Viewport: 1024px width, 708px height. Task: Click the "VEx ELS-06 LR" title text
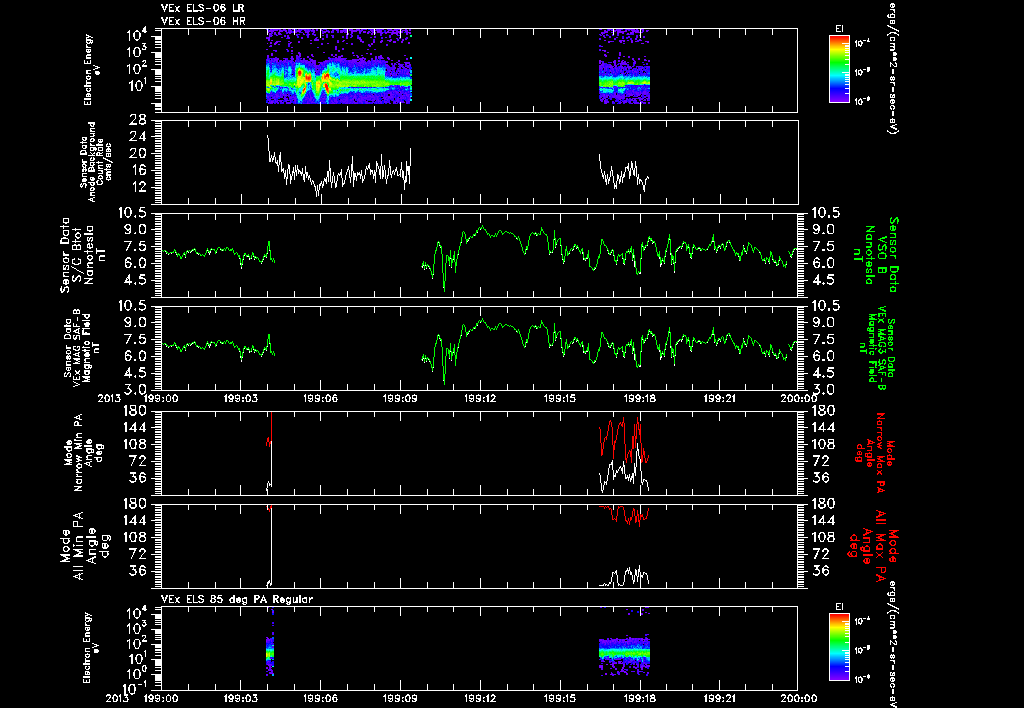tap(203, 8)
